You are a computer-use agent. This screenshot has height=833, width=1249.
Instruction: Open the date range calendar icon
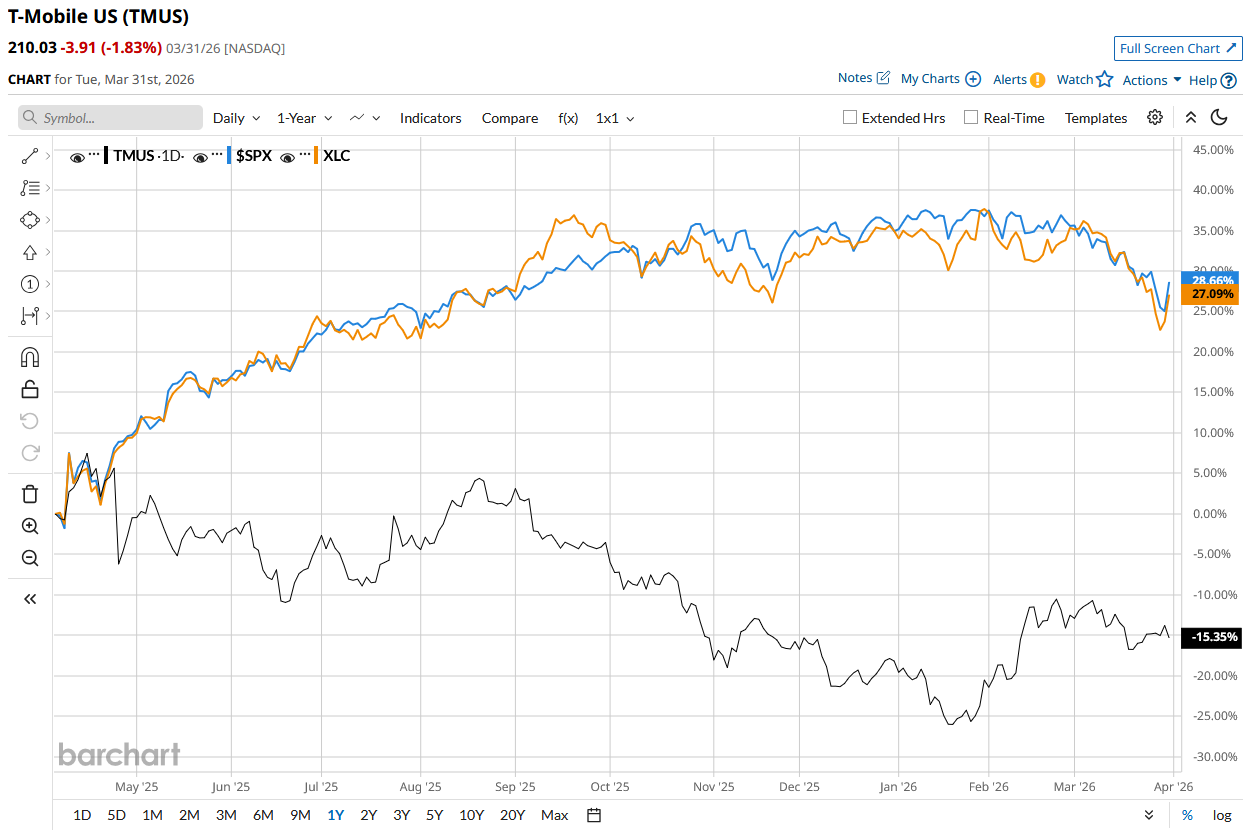pyautogui.click(x=594, y=815)
